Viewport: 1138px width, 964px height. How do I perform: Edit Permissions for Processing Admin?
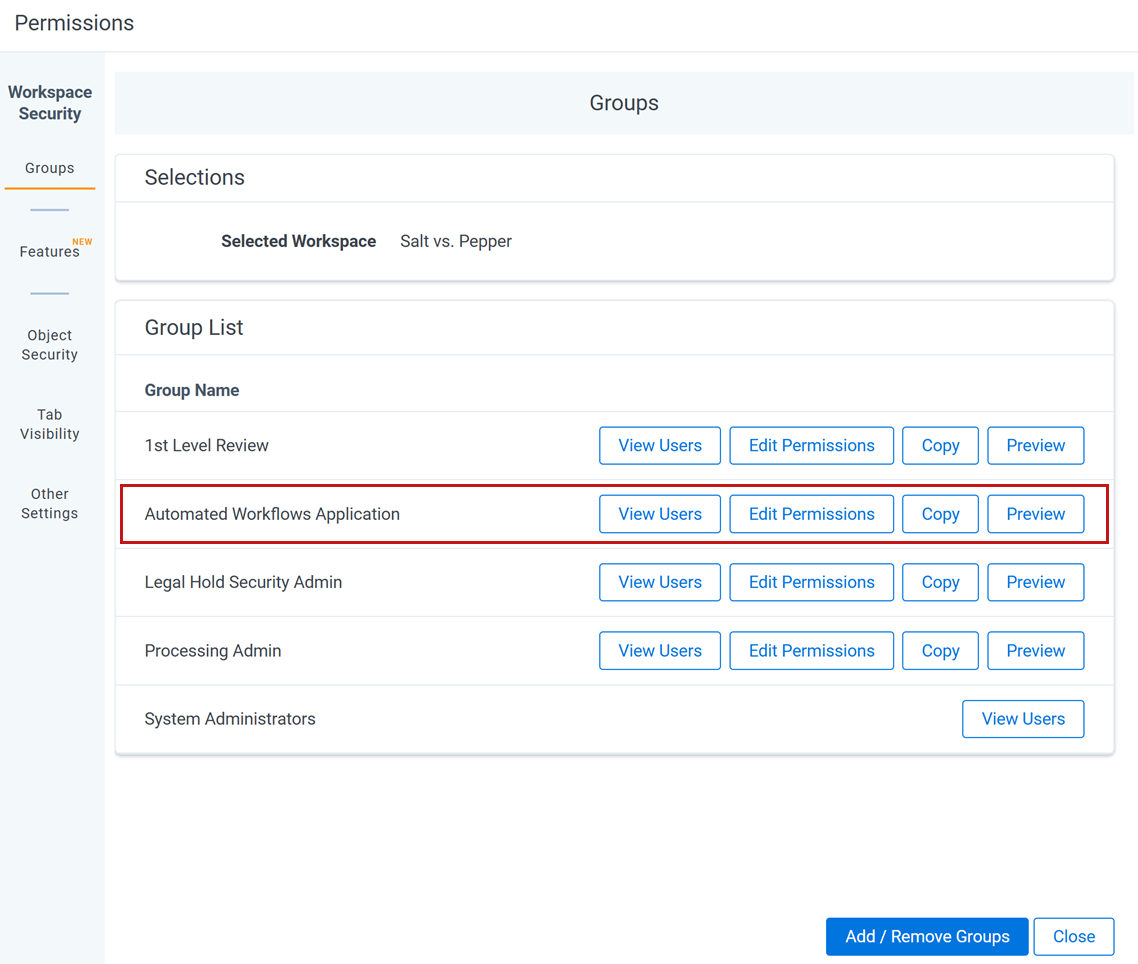[x=811, y=650]
